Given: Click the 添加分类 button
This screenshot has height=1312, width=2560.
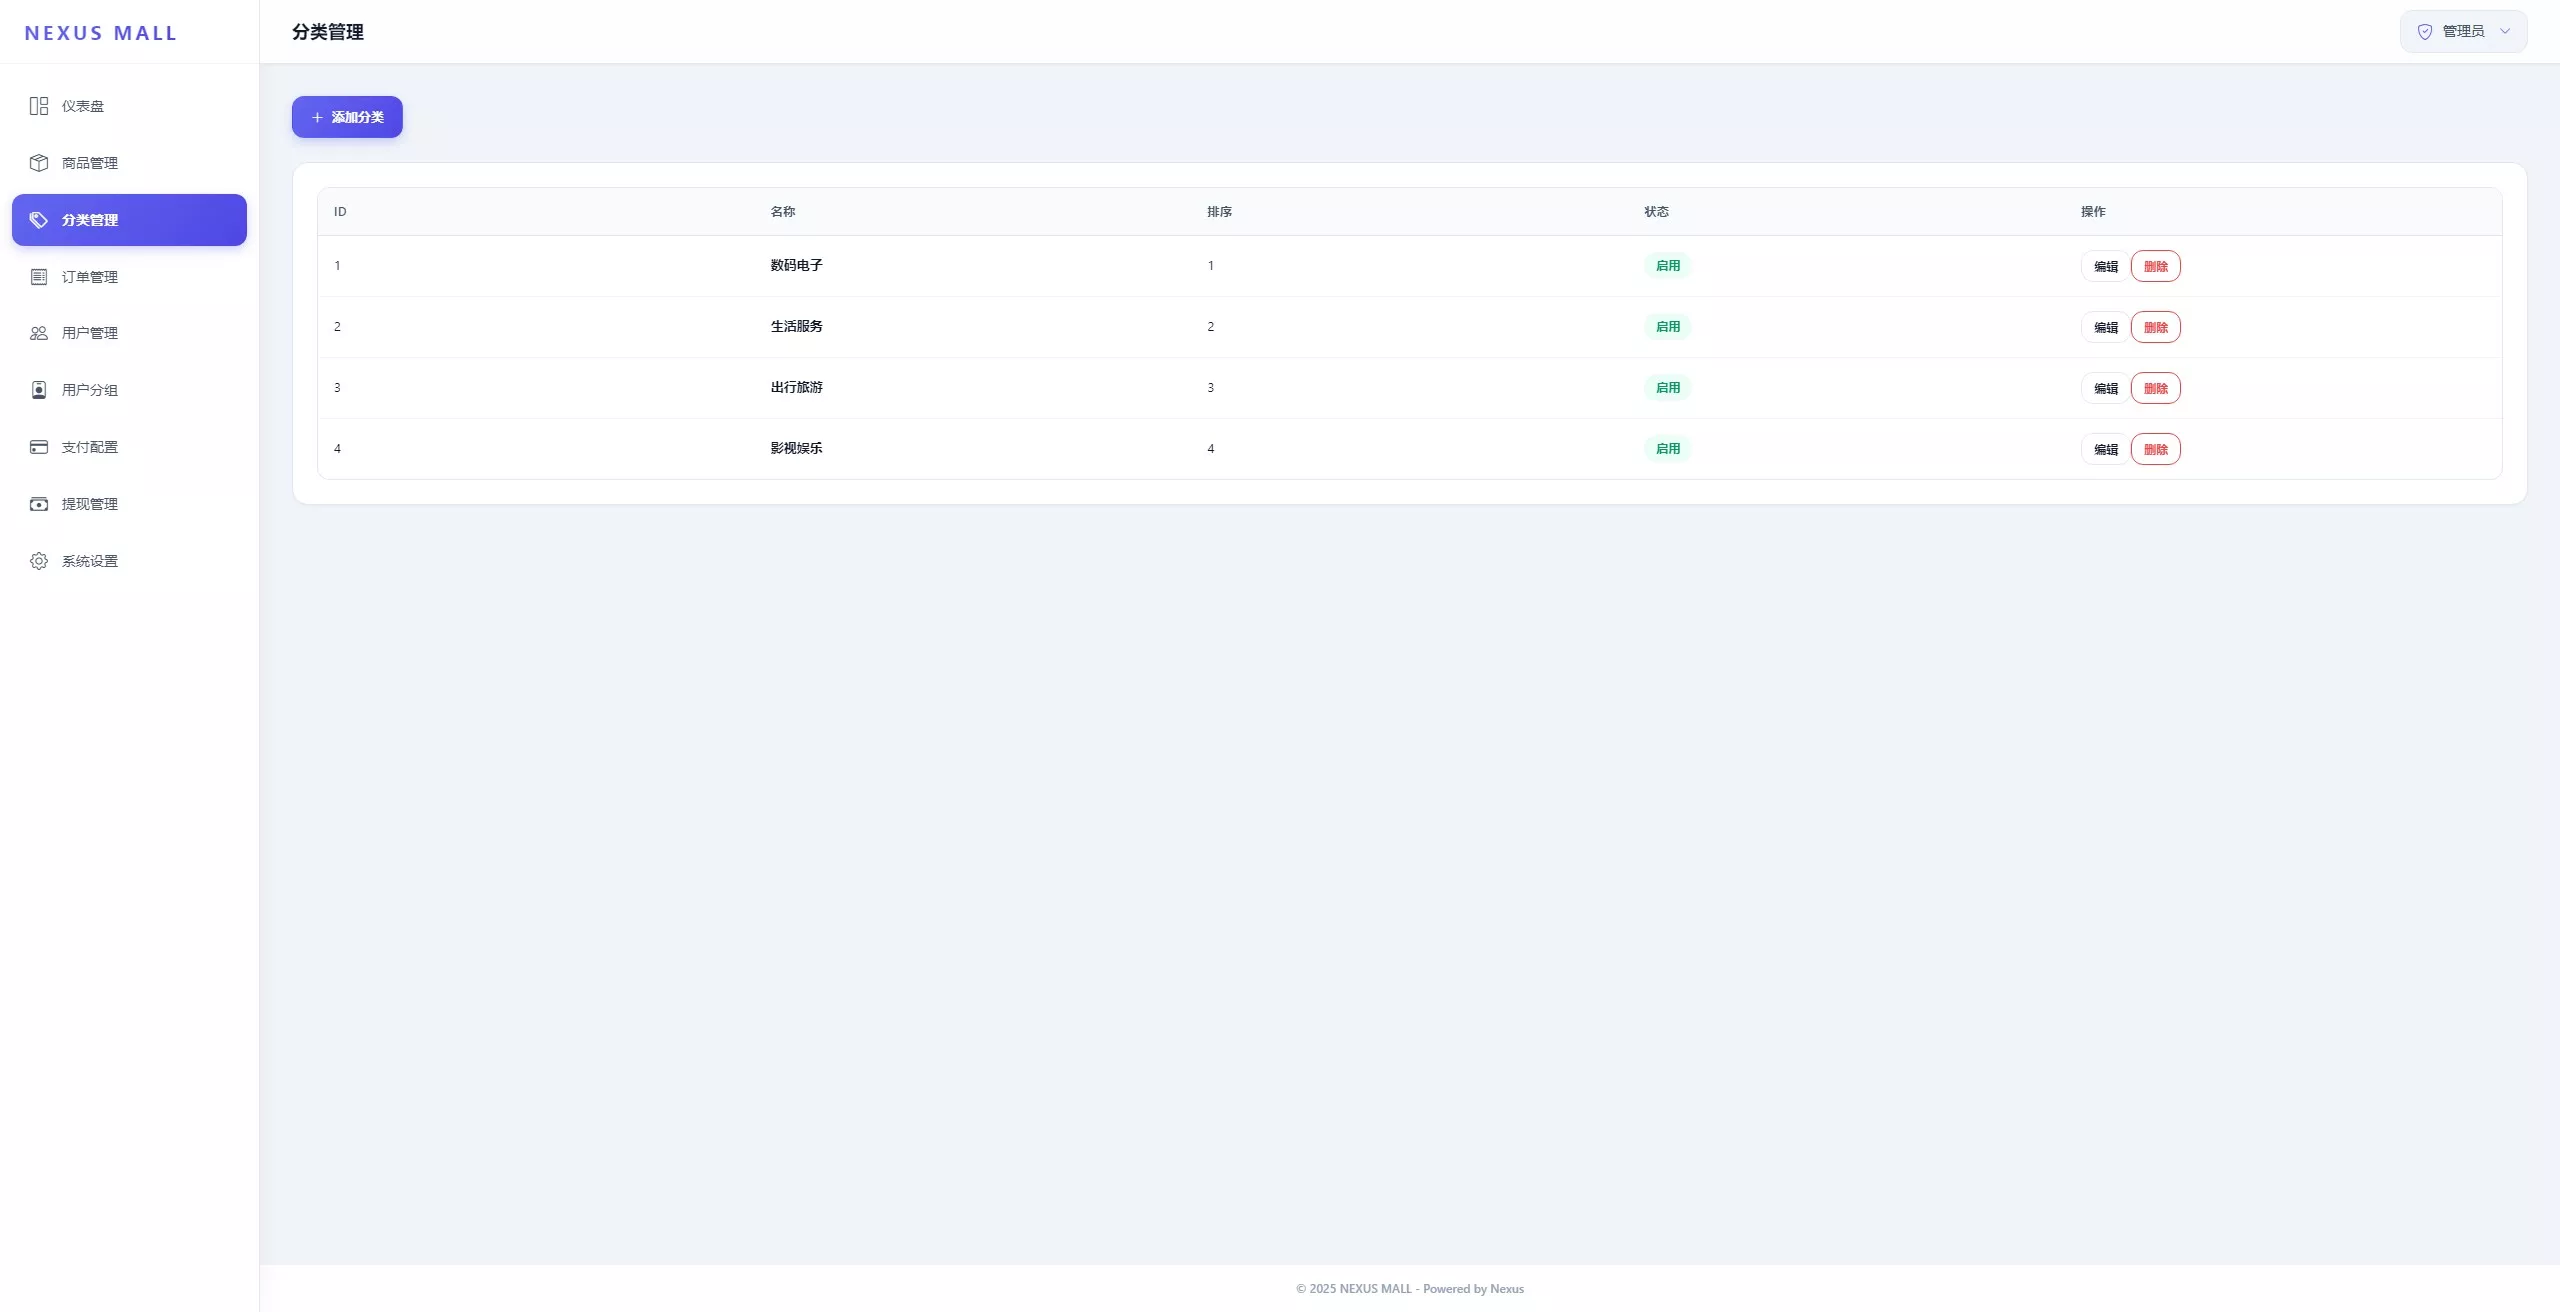Looking at the screenshot, I should (347, 117).
